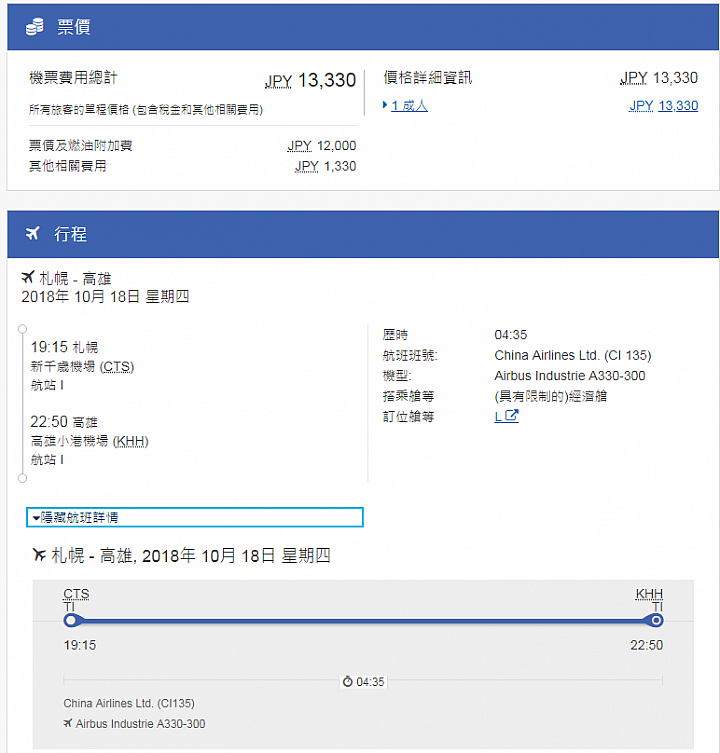Image resolution: width=720 pixels, height=753 pixels.
Task: Click the KHH label above the timeline
Action: coord(649,594)
